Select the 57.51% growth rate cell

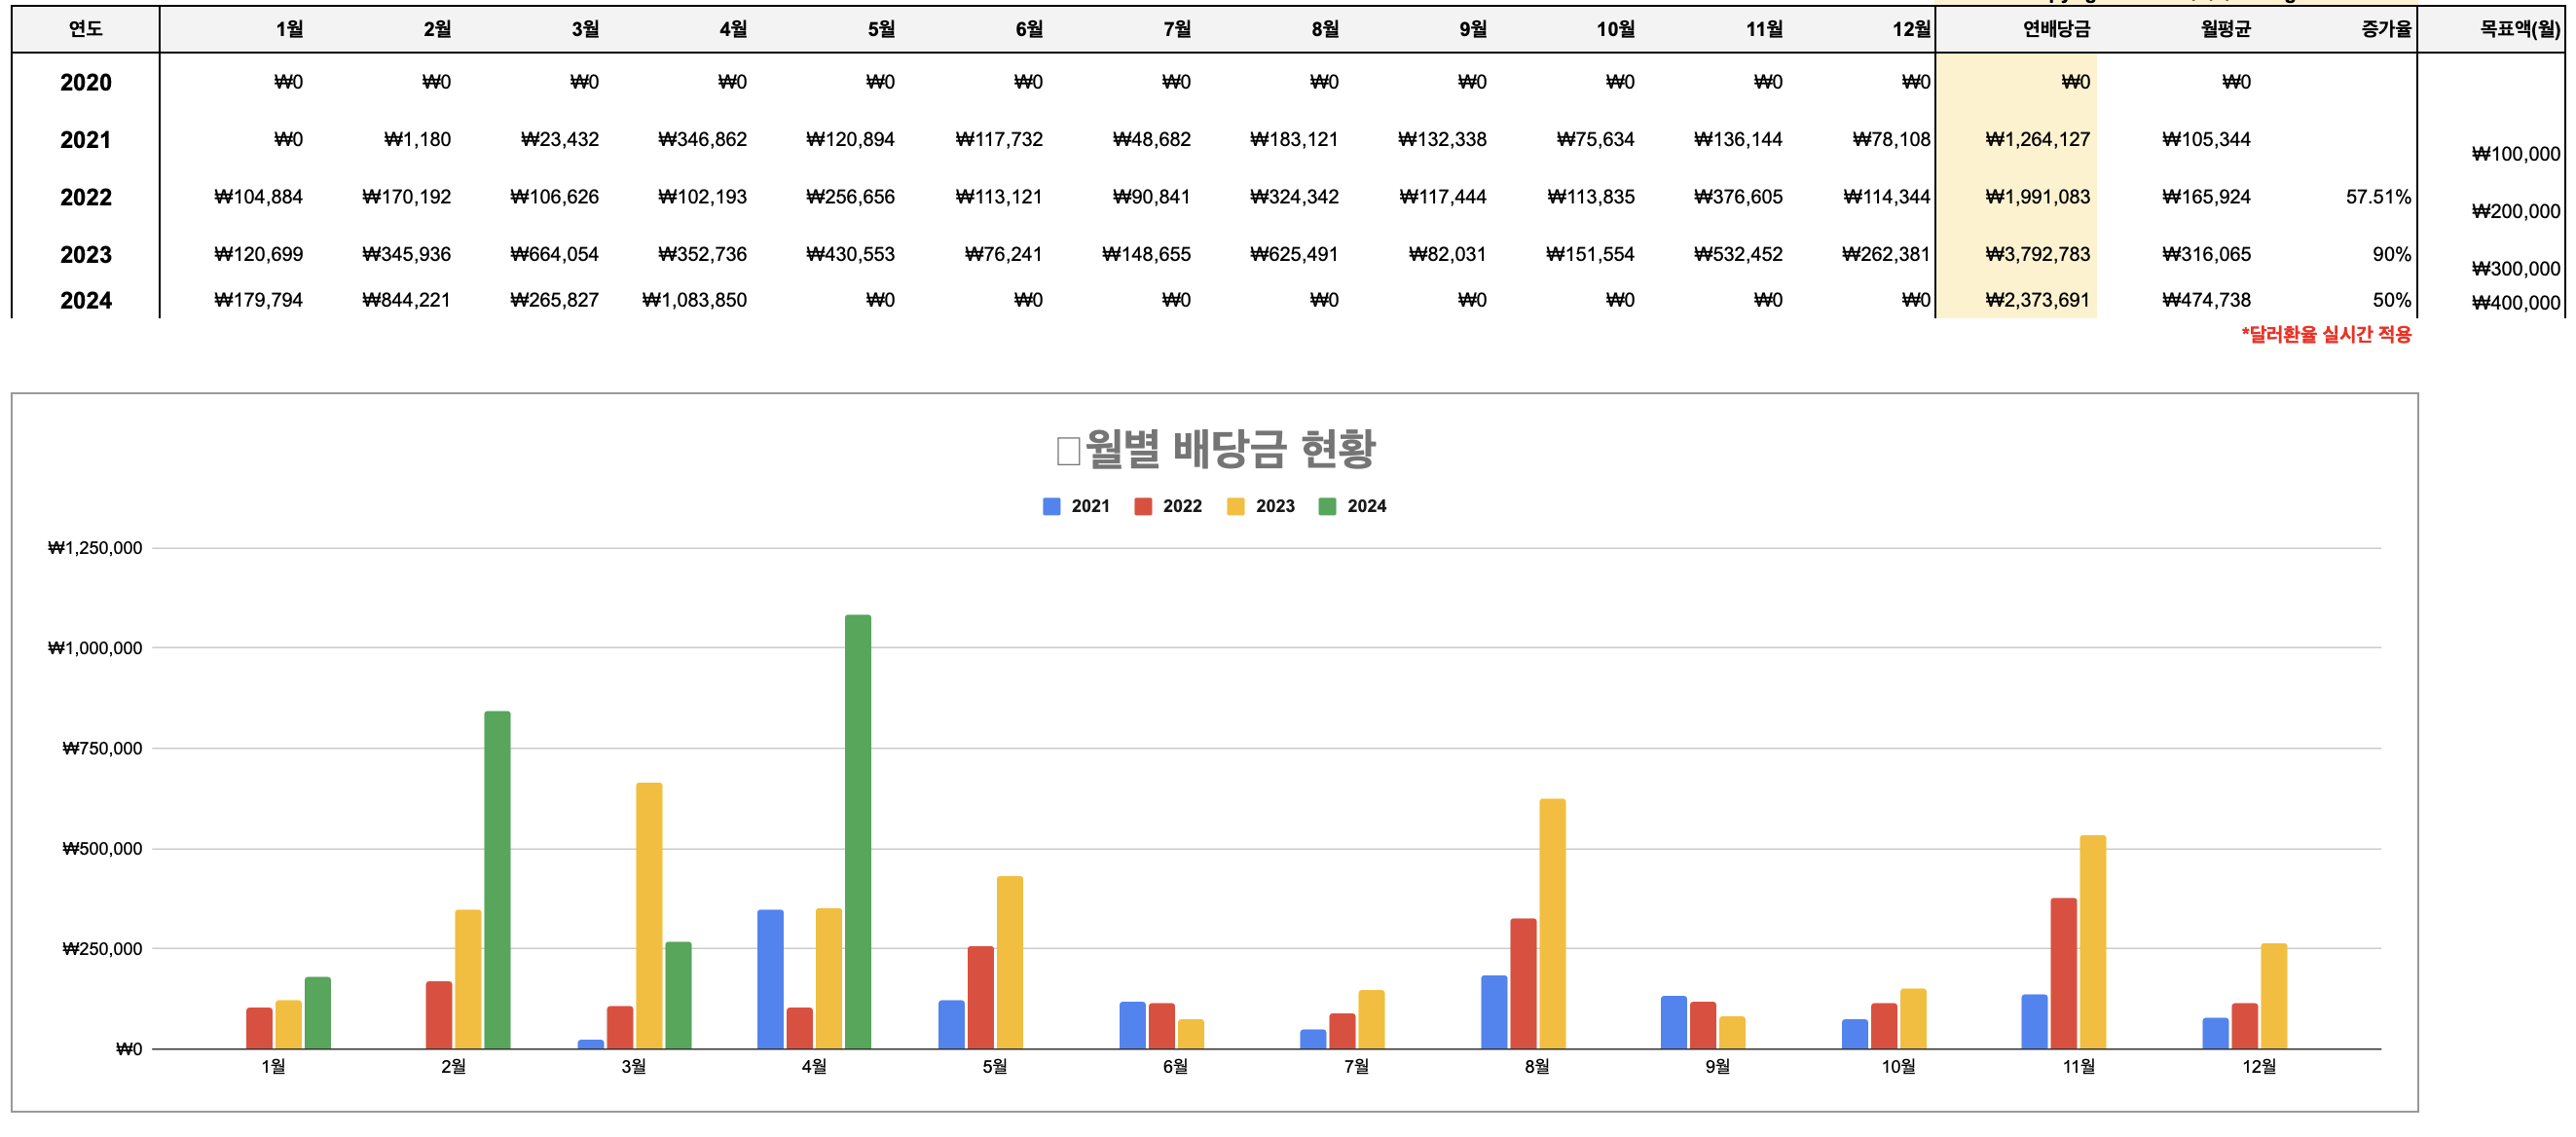pos(2377,197)
